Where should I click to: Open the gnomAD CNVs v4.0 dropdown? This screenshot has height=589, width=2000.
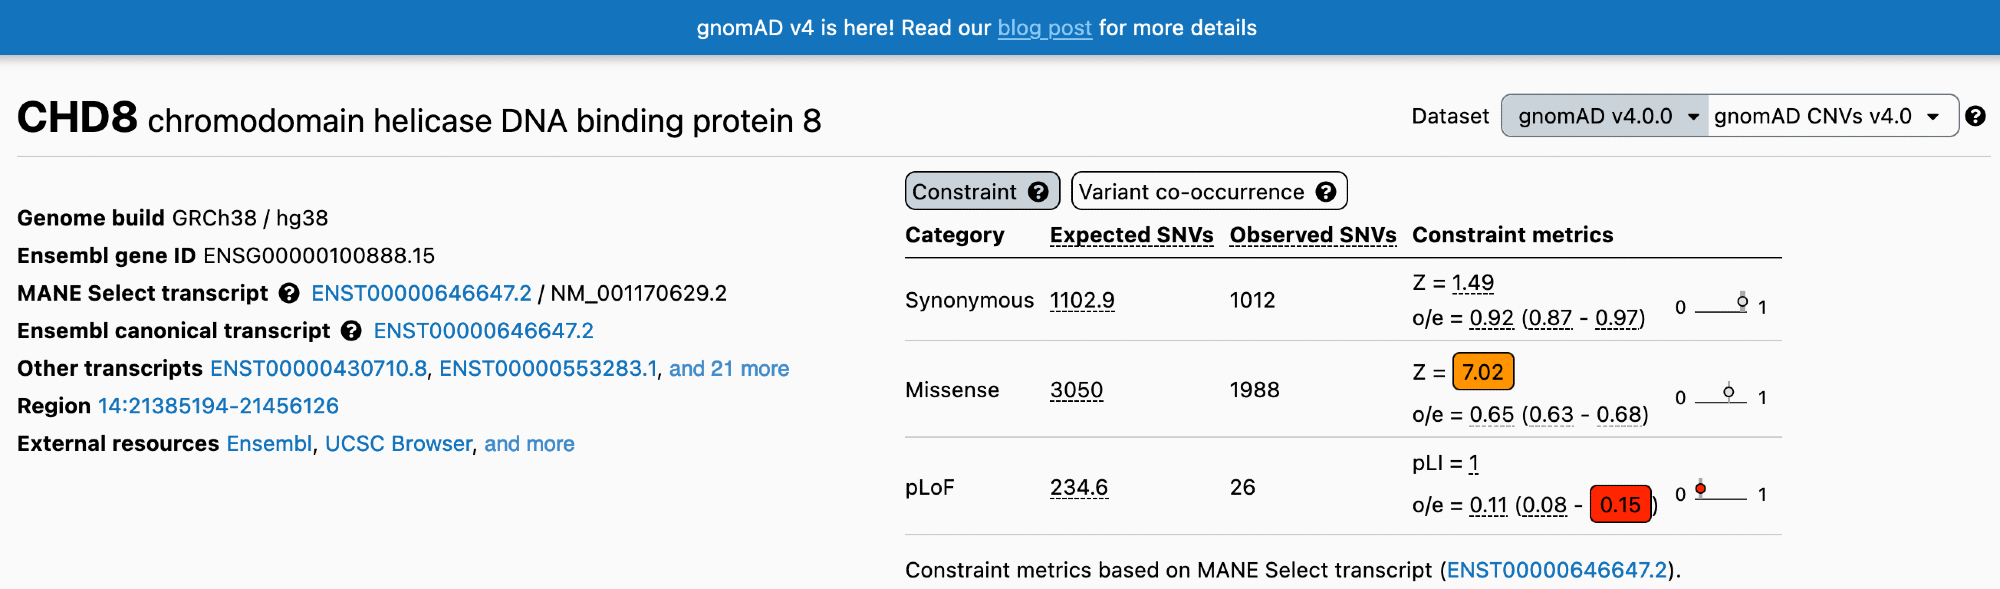[1827, 116]
